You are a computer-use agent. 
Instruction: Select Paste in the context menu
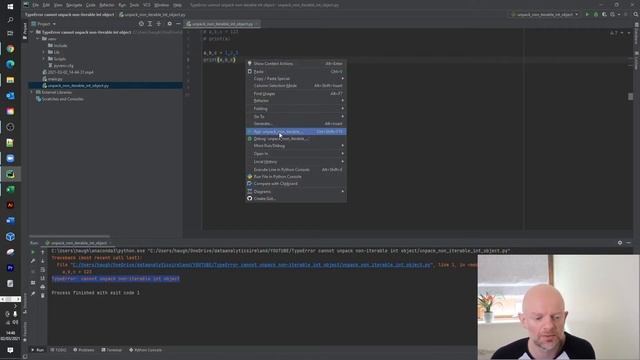pyautogui.click(x=296, y=71)
